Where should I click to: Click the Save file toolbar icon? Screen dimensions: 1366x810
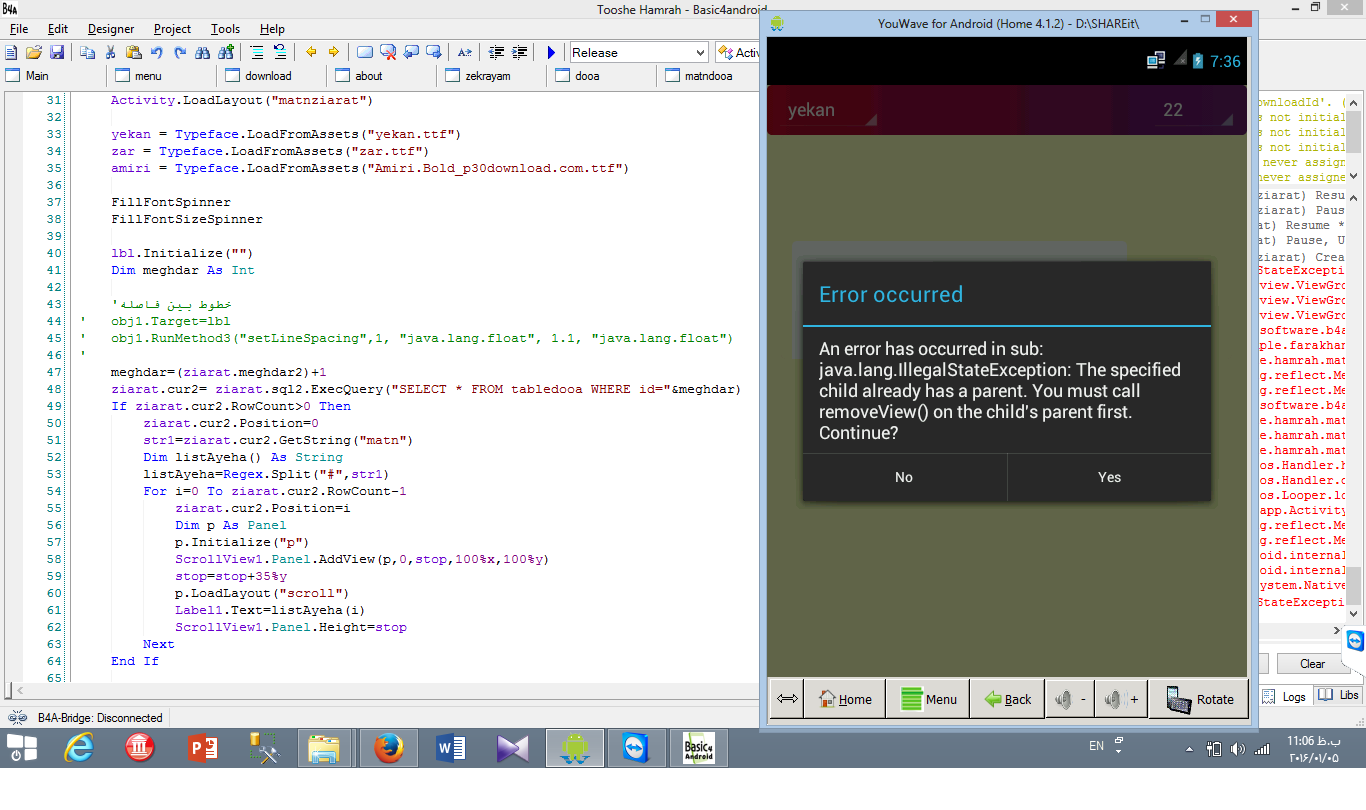pos(57,52)
